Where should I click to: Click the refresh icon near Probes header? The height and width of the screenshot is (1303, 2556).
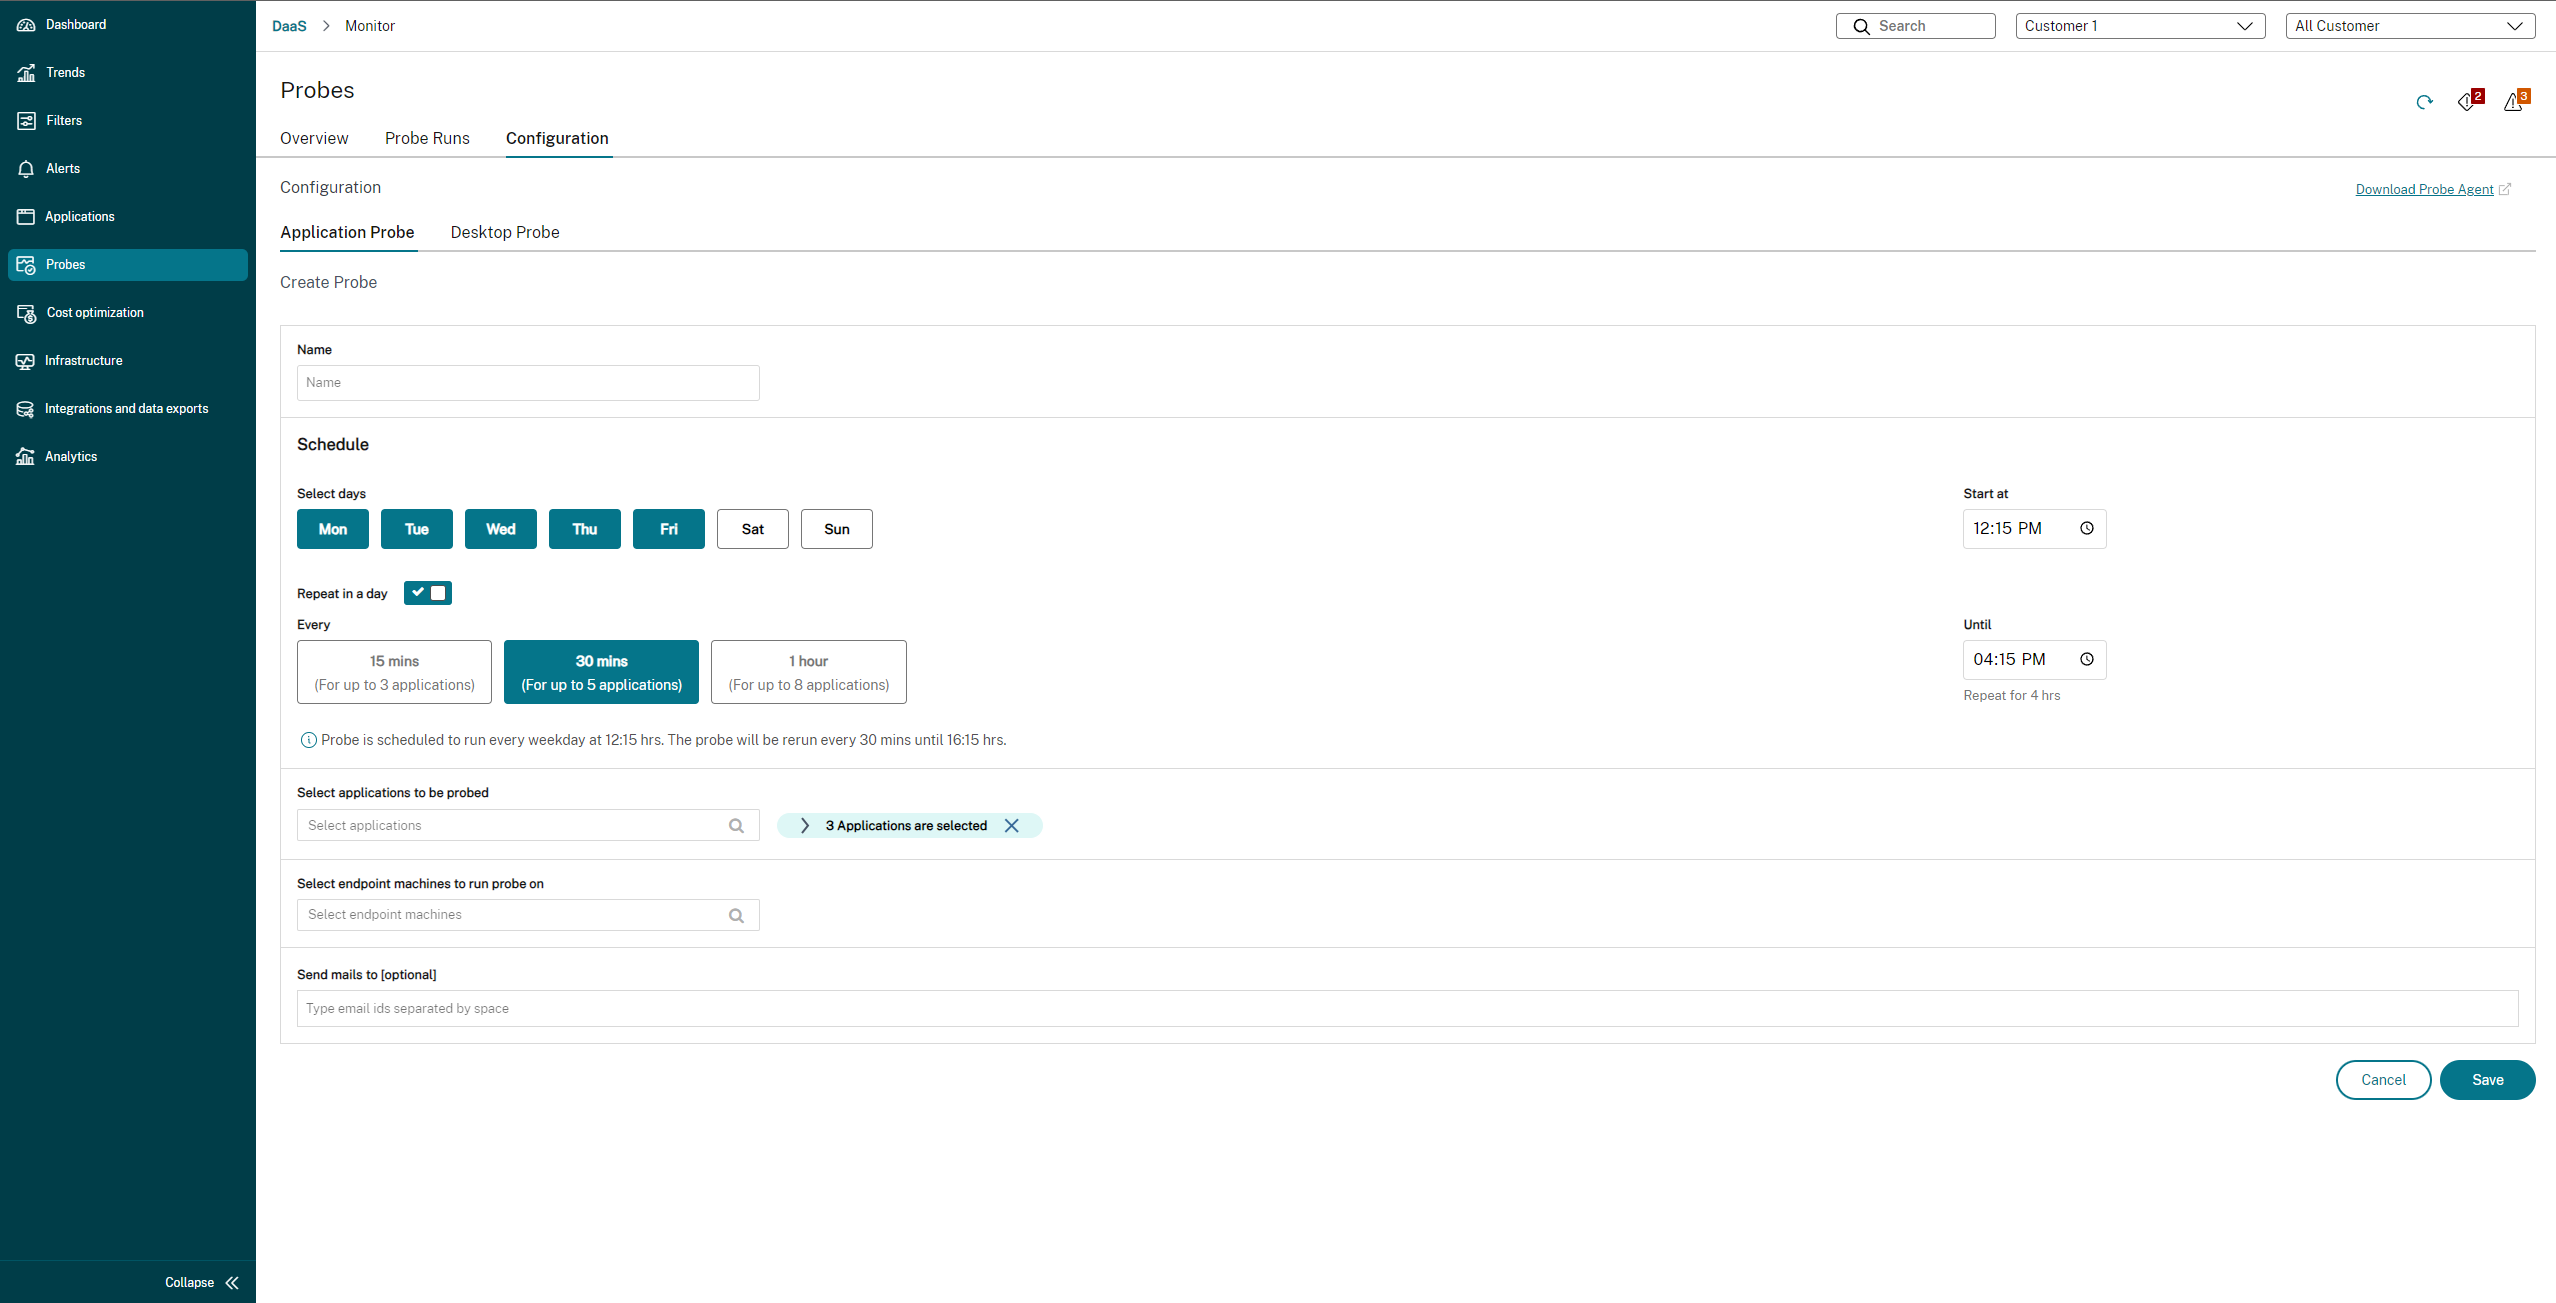[2424, 102]
